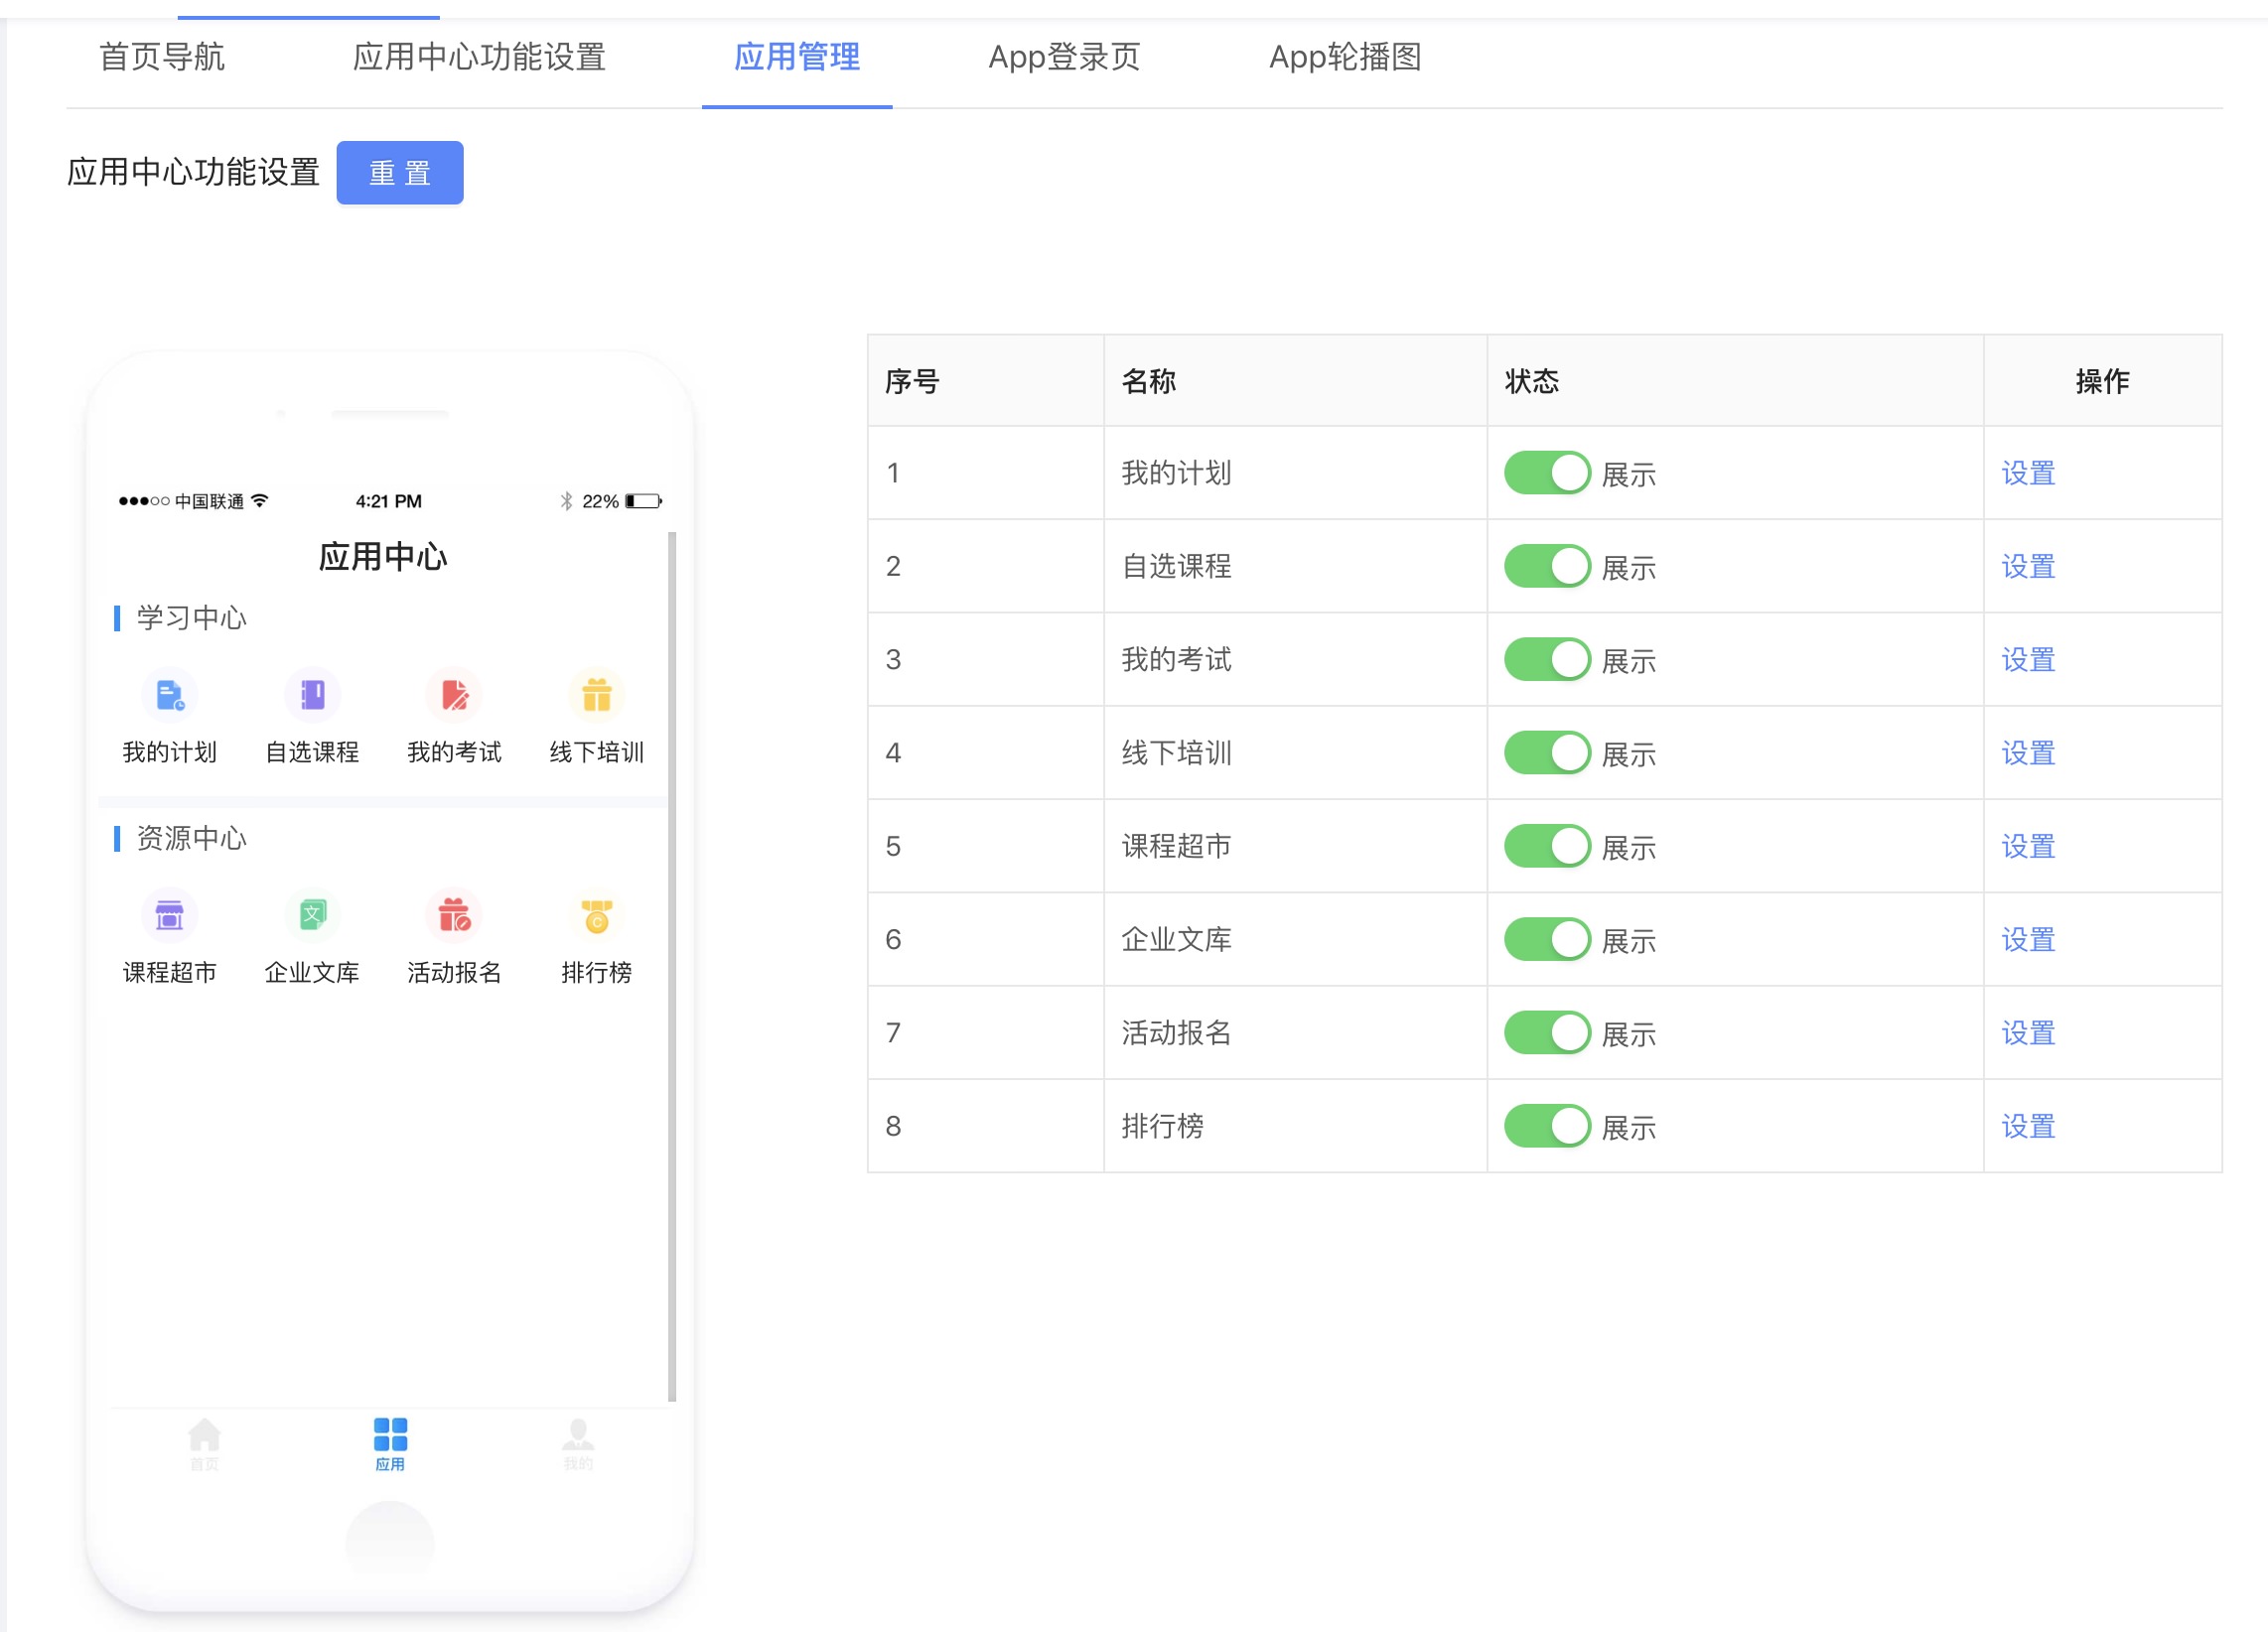Screen dimensions: 2268x1632
Task: Click the Wi-Fi icon in phone status bar
Action: (x=260, y=500)
